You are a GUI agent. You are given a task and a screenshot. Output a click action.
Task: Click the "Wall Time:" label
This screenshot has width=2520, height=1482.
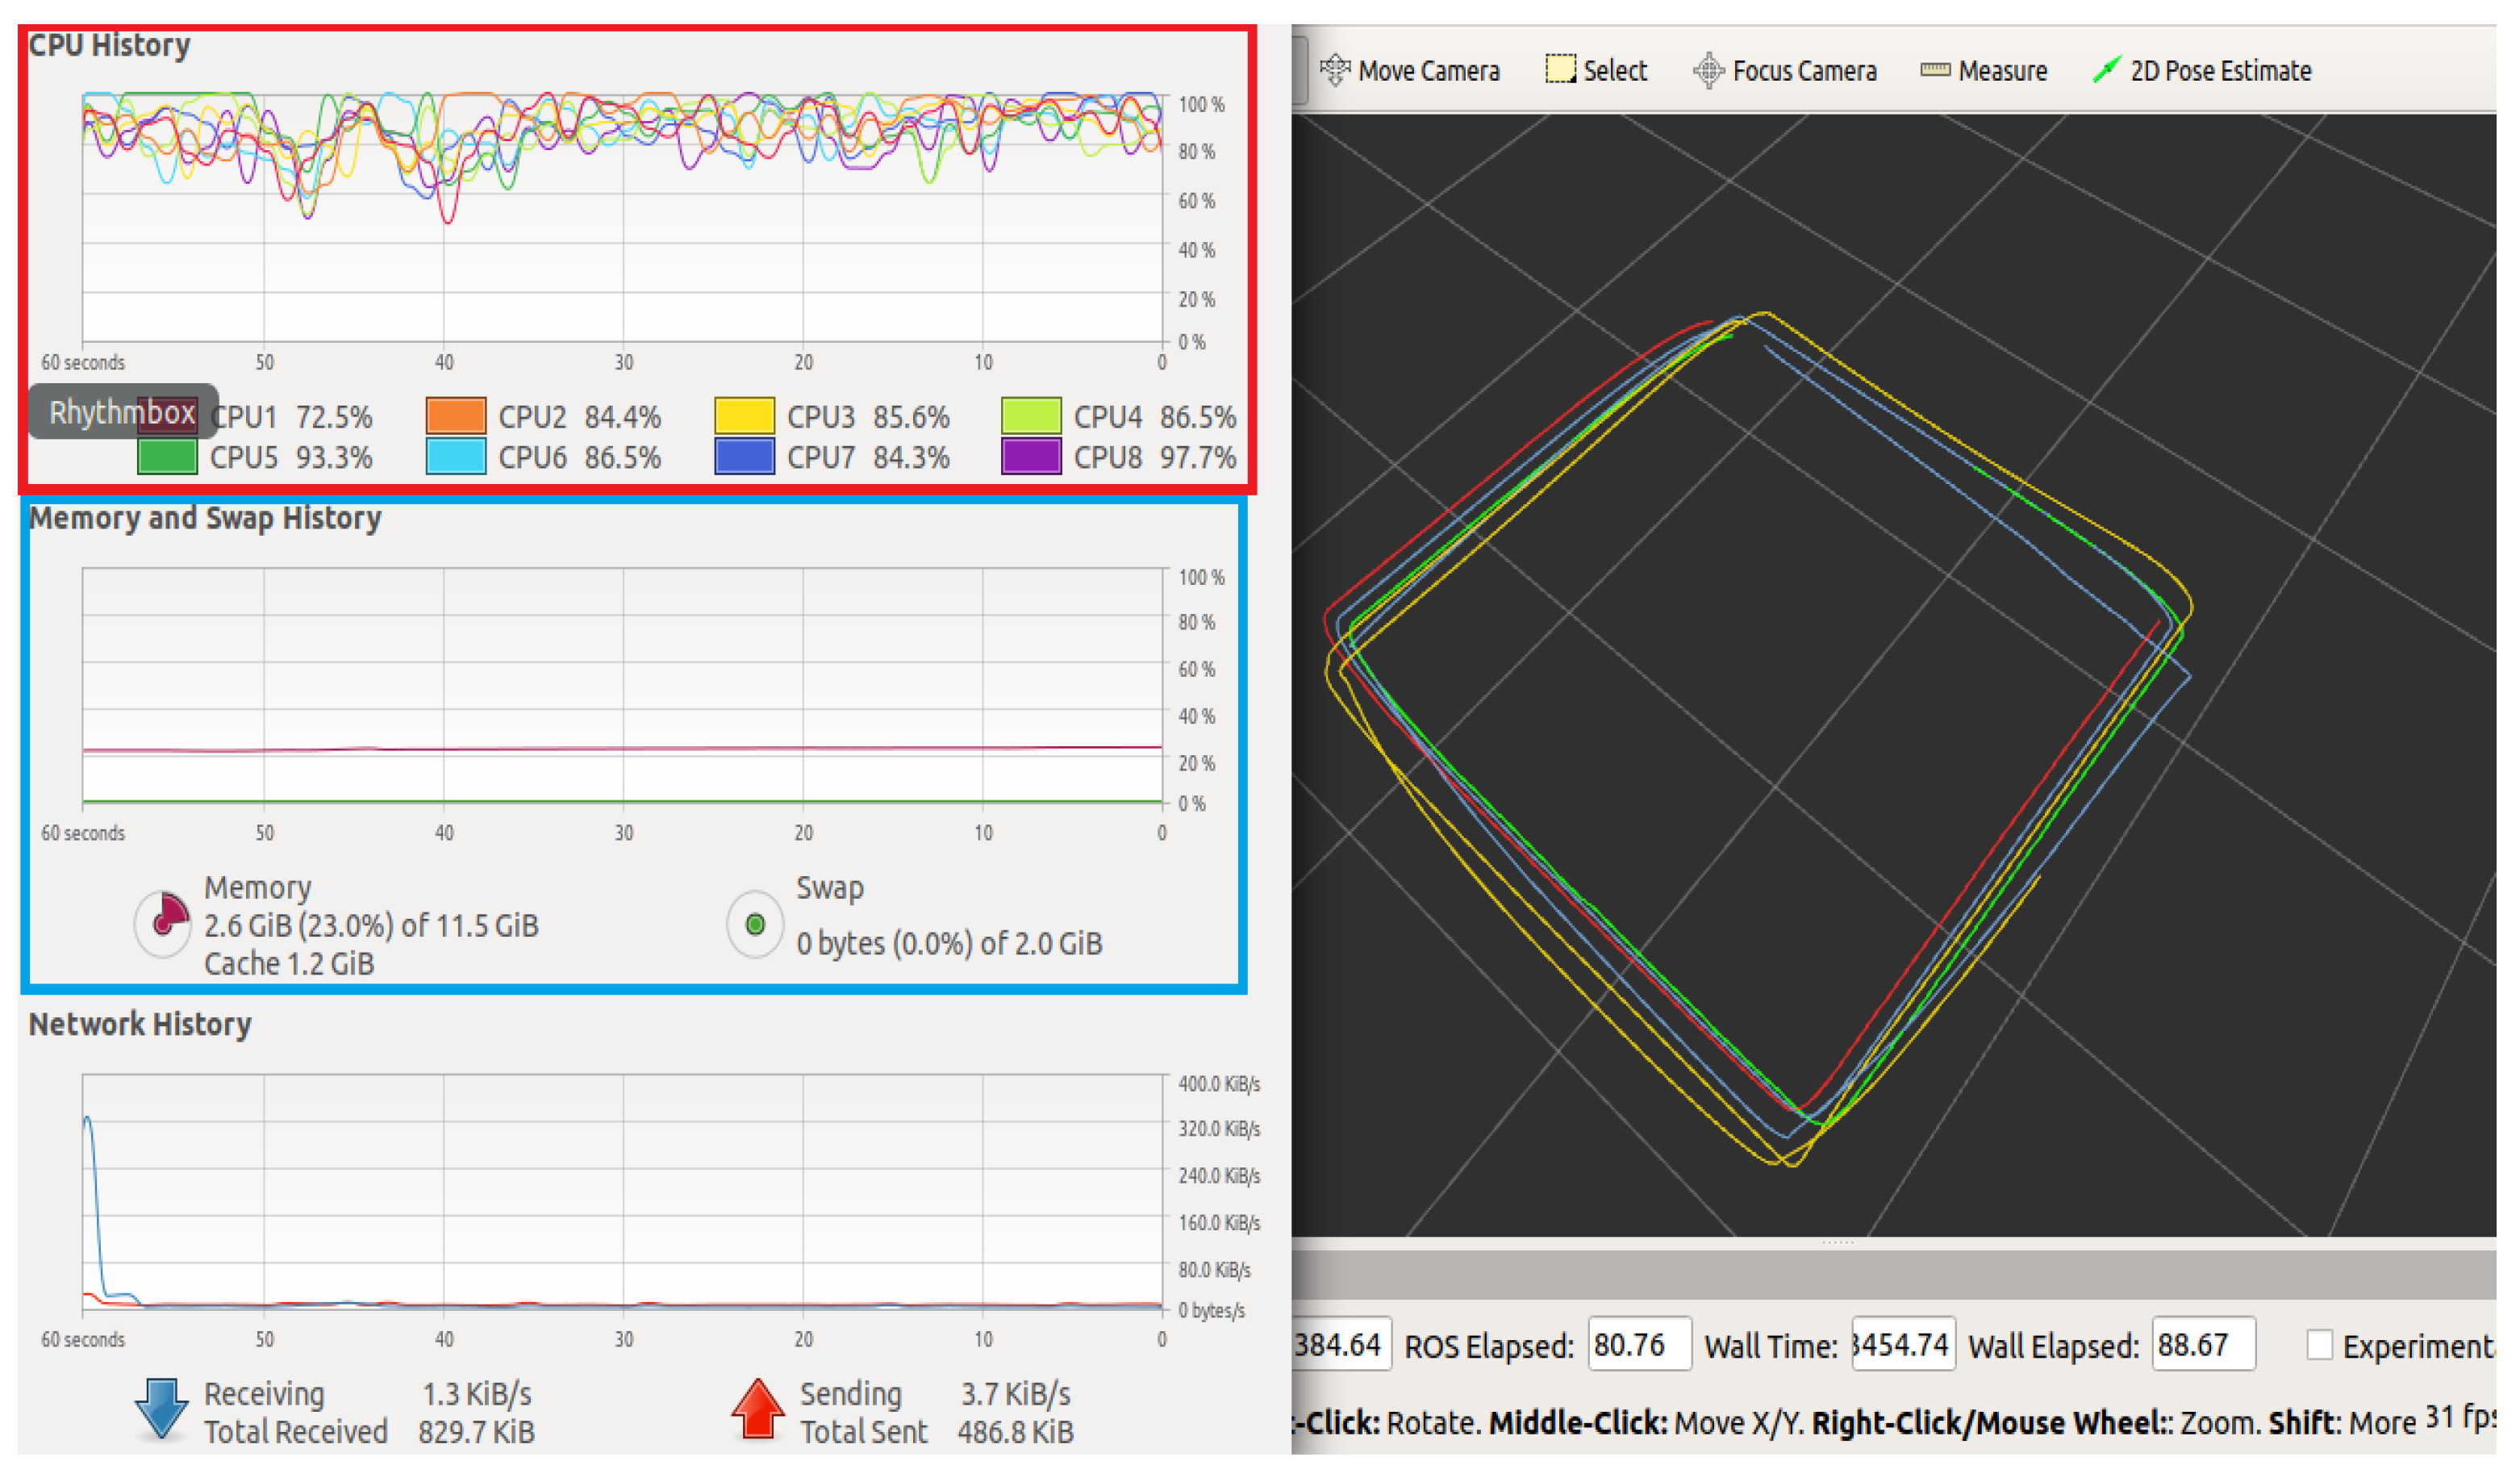click(x=1770, y=1346)
